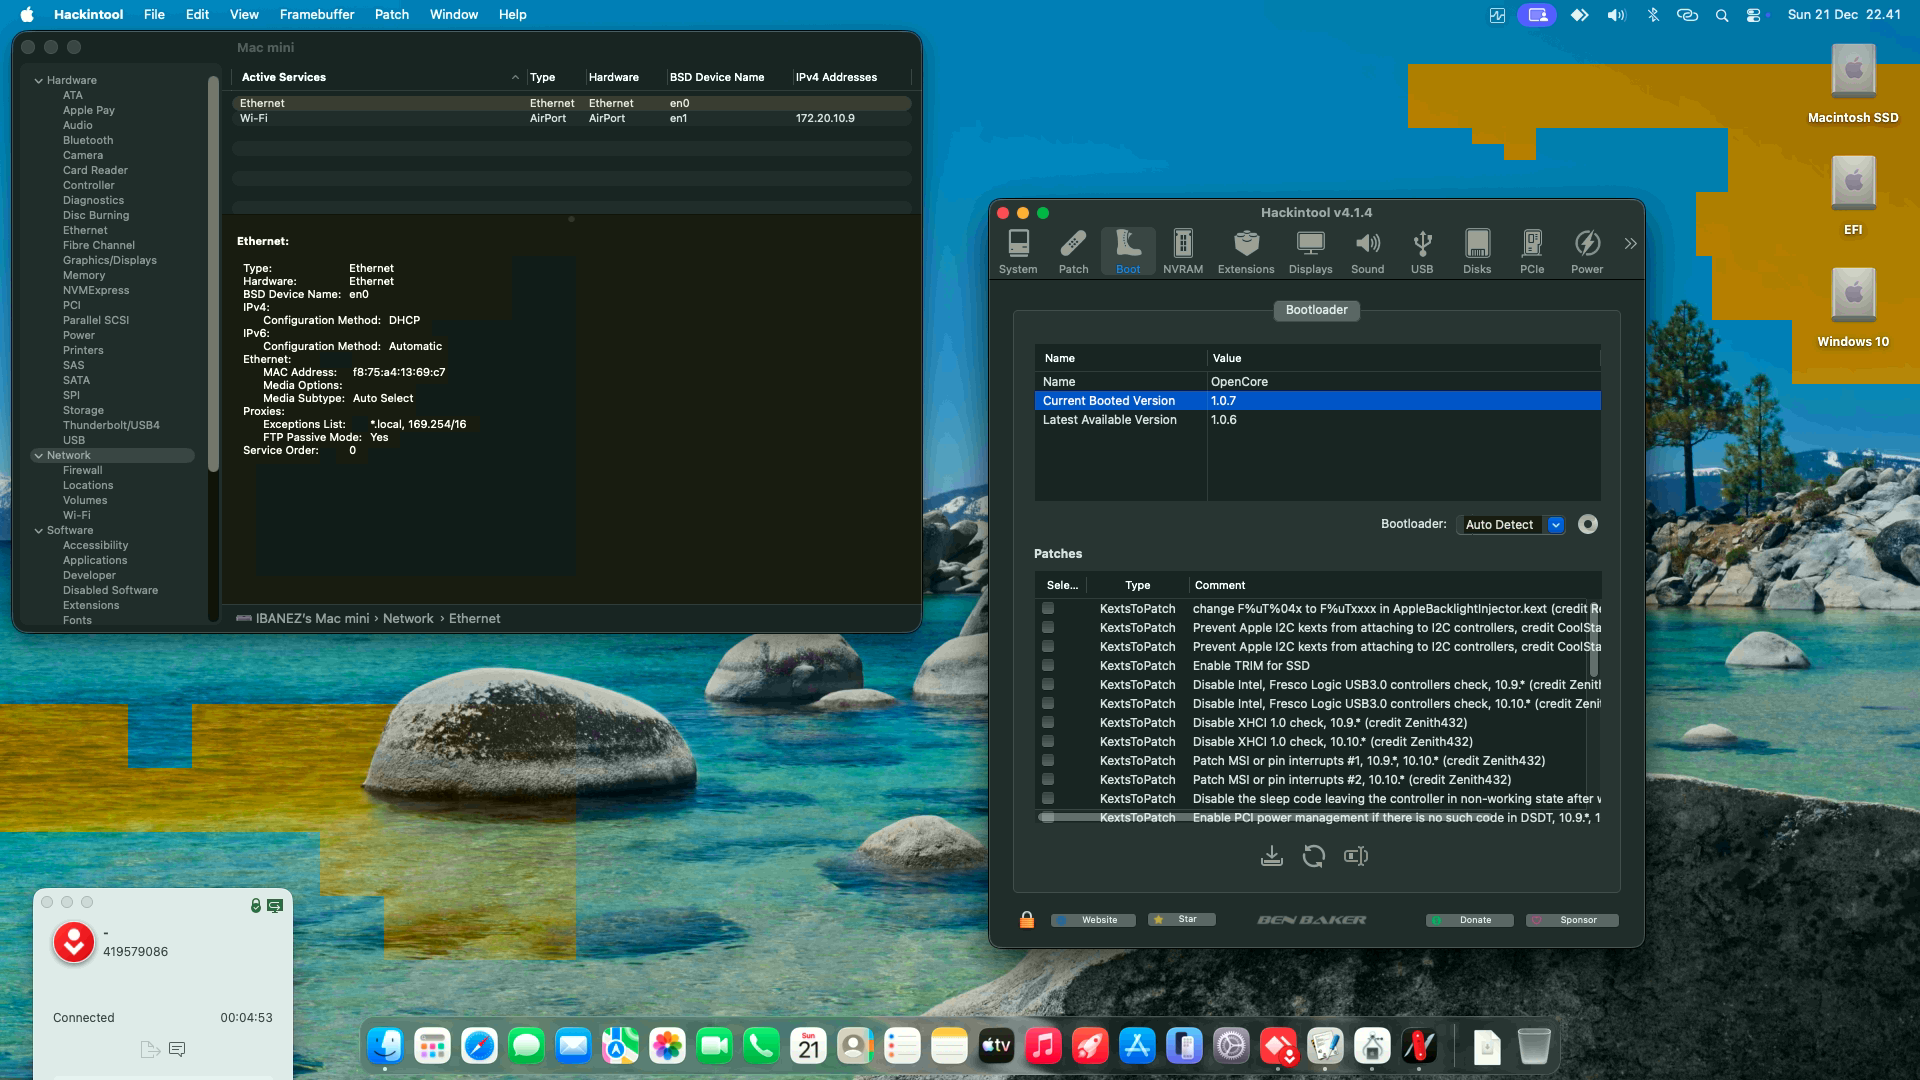
Task: Check the AppleBacklightInjector patch checkbox
Action: [1048, 608]
